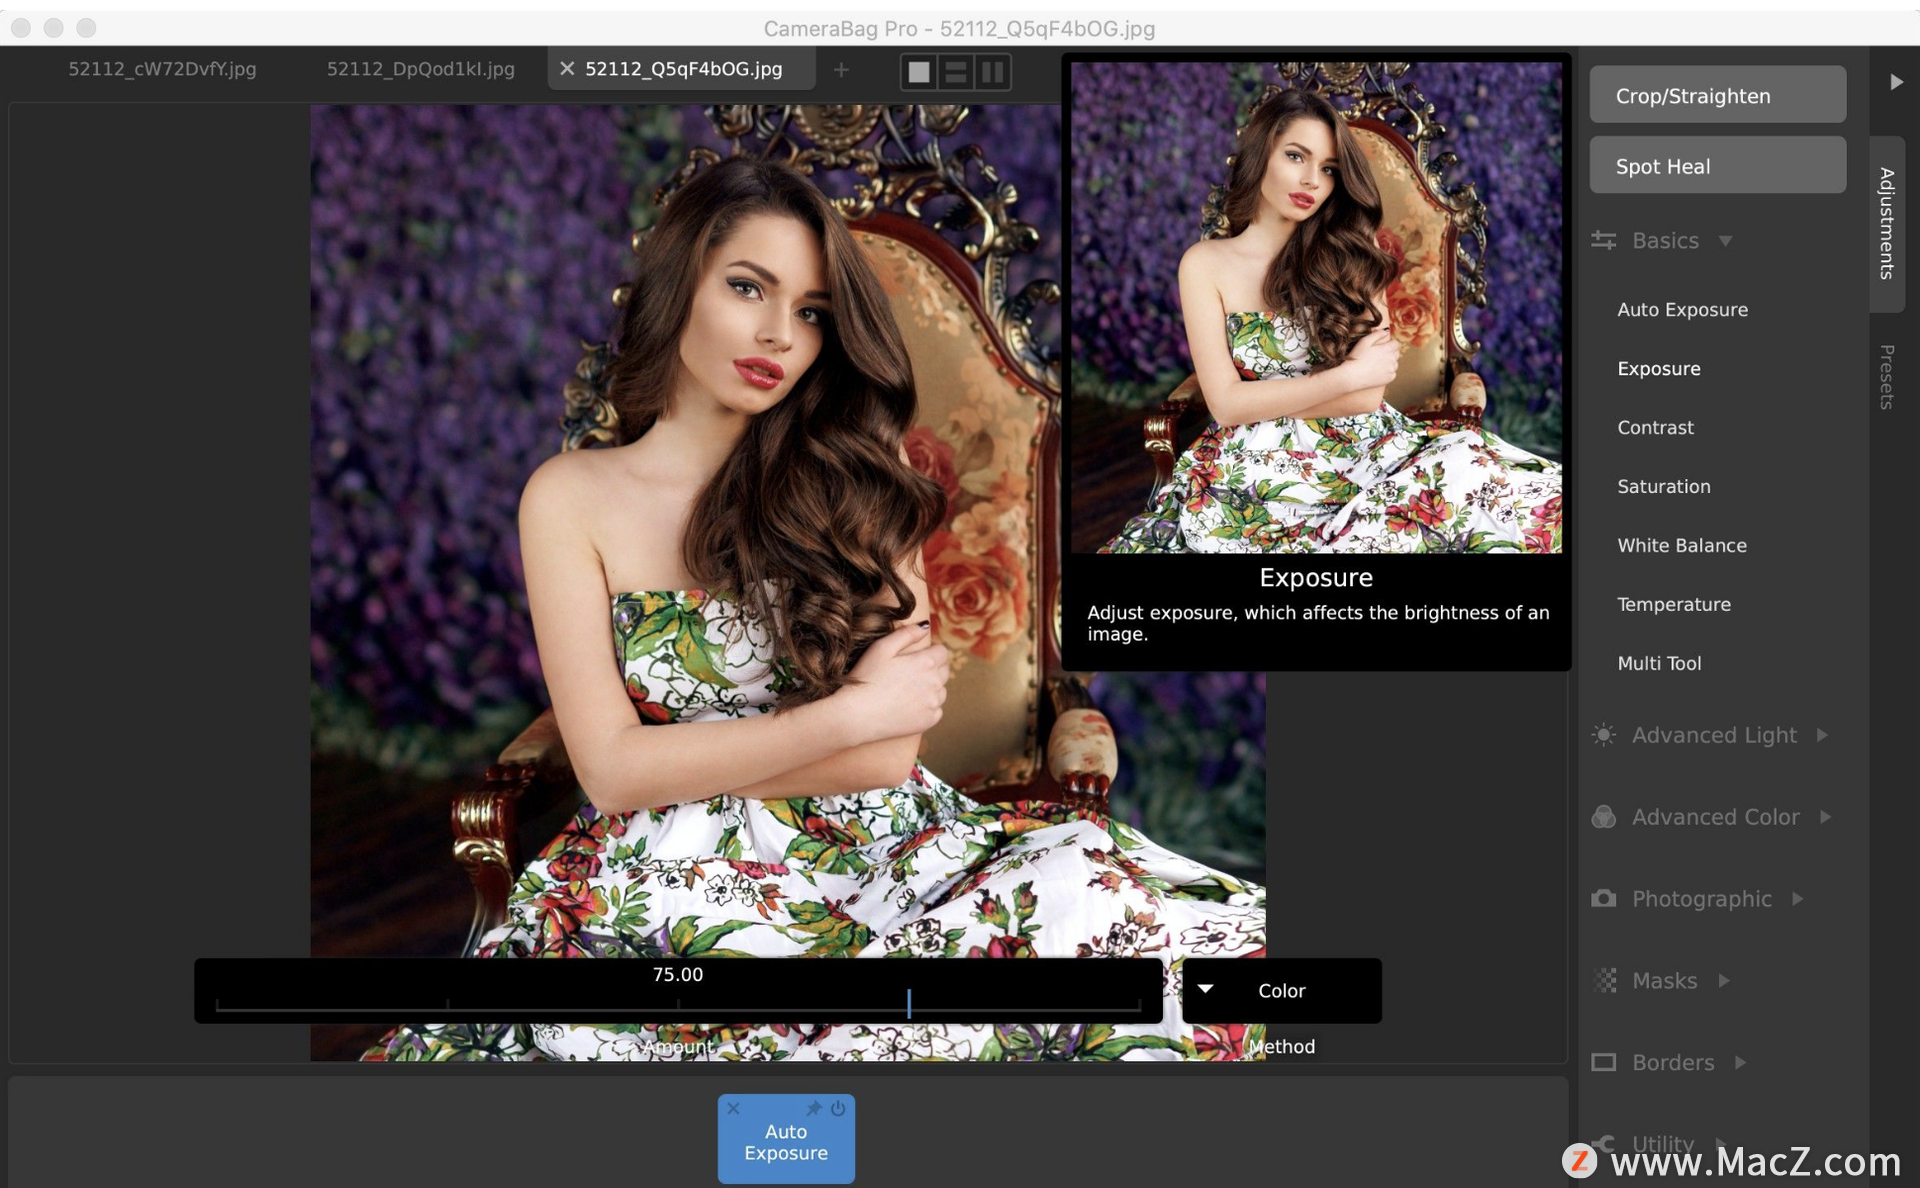
Task: Add a new tab with plus icon
Action: [841, 69]
